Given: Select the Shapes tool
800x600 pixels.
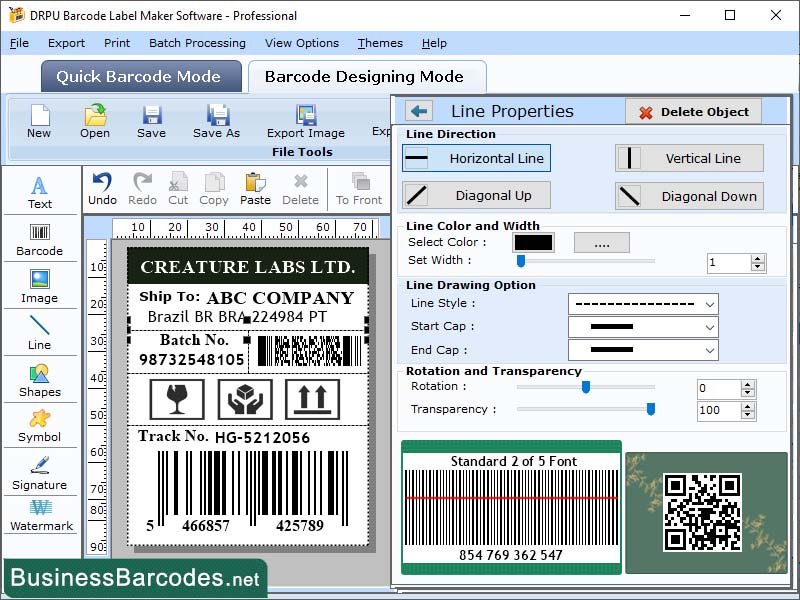Looking at the screenshot, I should (40, 385).
